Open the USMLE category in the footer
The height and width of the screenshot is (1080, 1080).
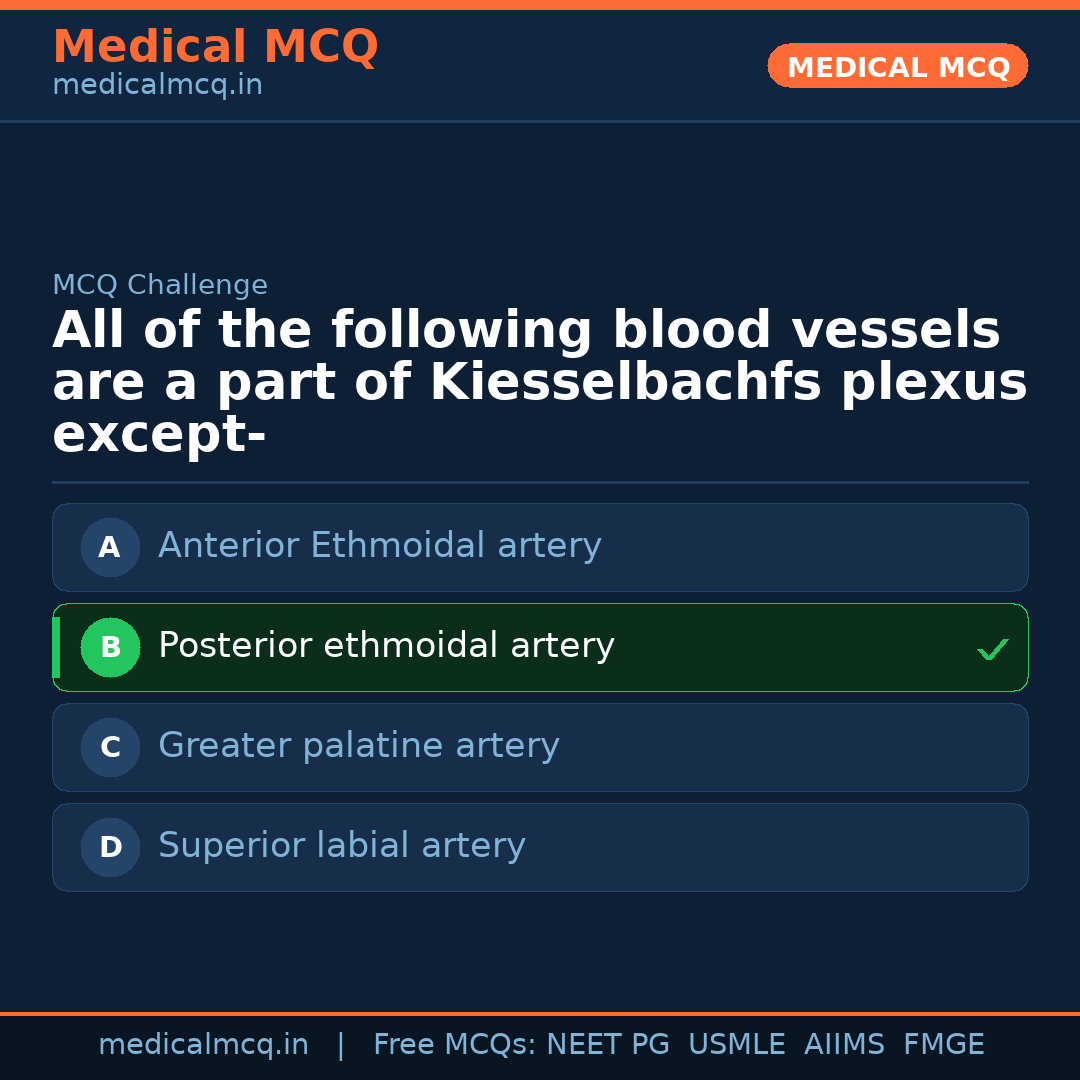(737, 1044)
